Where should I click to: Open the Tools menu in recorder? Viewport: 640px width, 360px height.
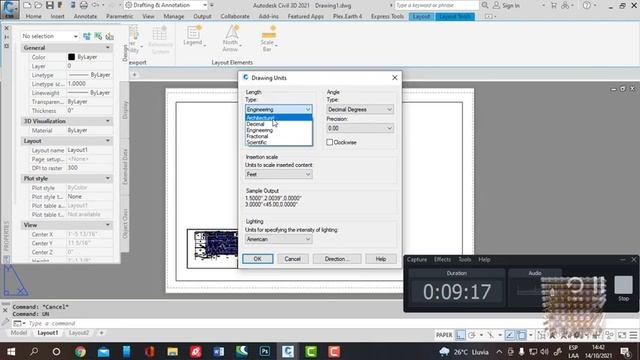464,260
